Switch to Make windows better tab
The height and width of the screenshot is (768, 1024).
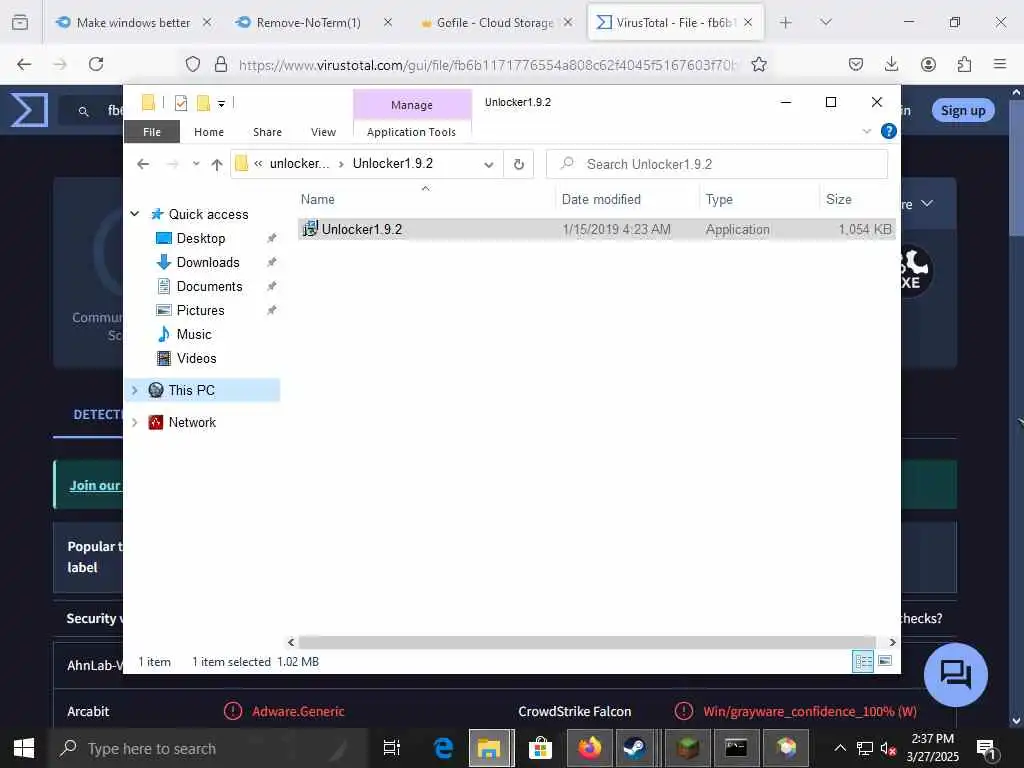pyautogui.click(x=133, y=23)
